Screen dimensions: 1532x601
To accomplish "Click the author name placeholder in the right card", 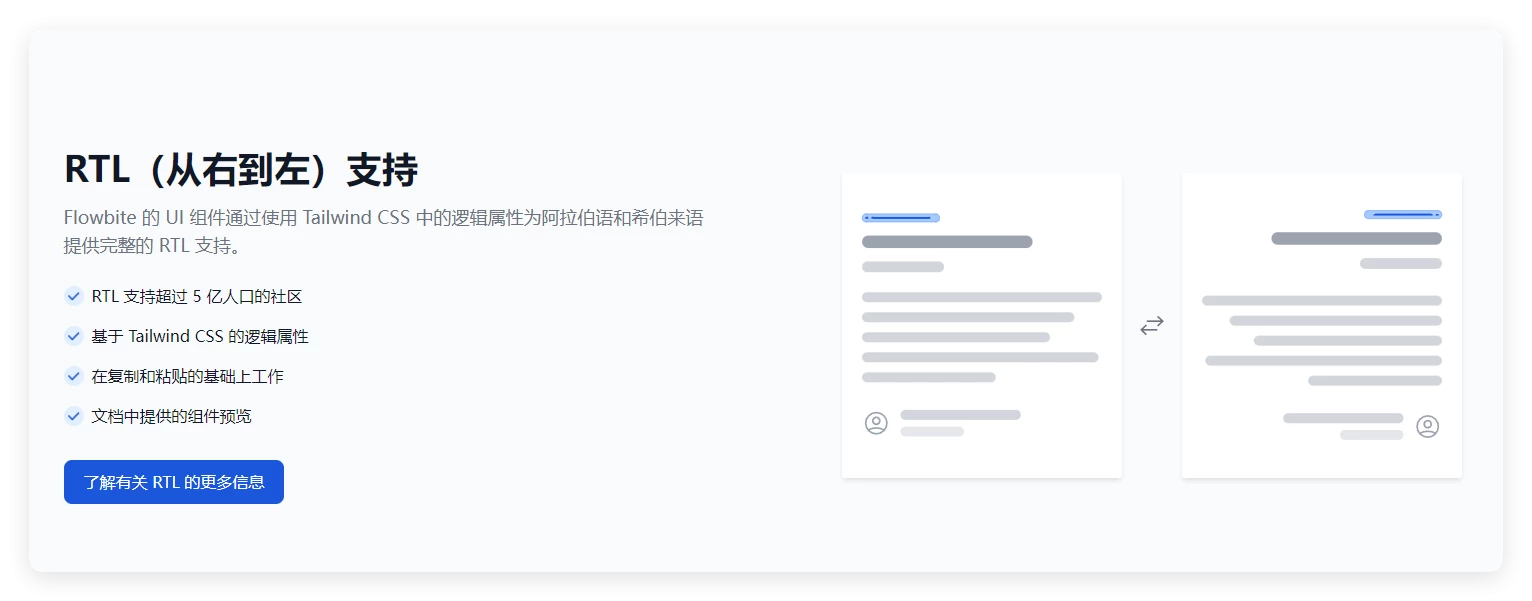I will (x=1343, y=418).
